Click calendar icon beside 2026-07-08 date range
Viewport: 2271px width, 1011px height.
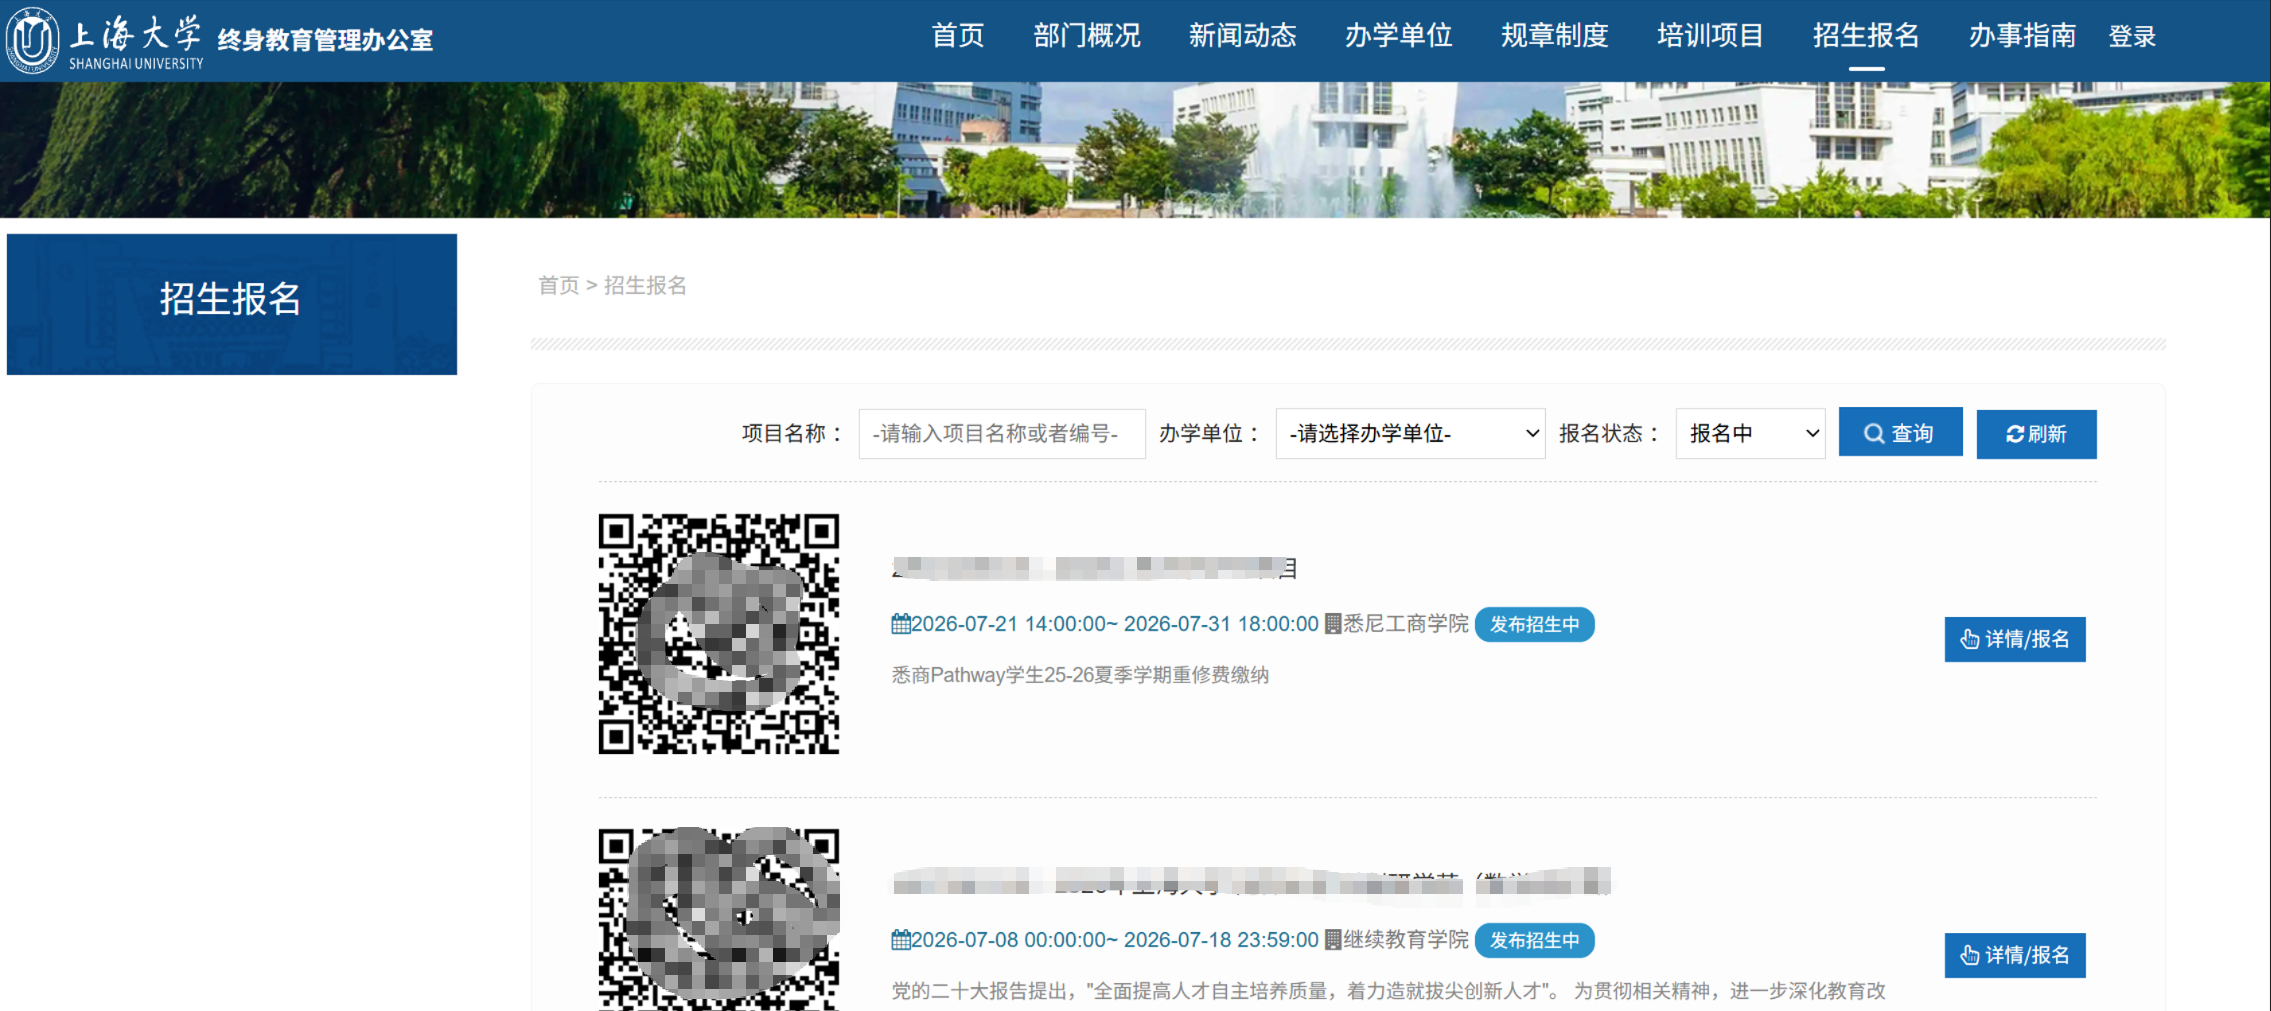click(901, 940)
